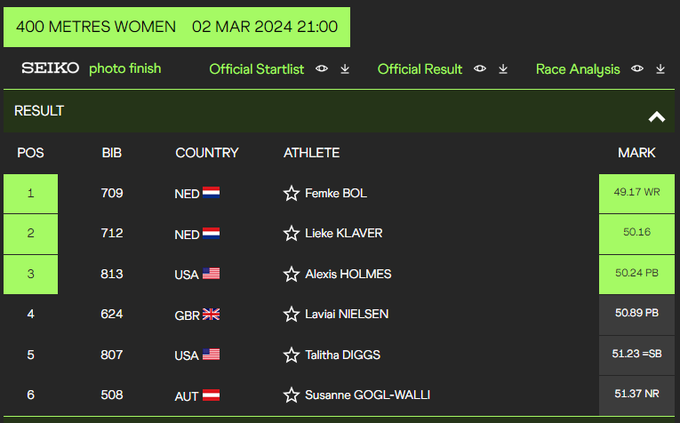Collapse the RESULT section chevron
The height and width of the screenshot is (423, 680).
click(x=656, y=117)
